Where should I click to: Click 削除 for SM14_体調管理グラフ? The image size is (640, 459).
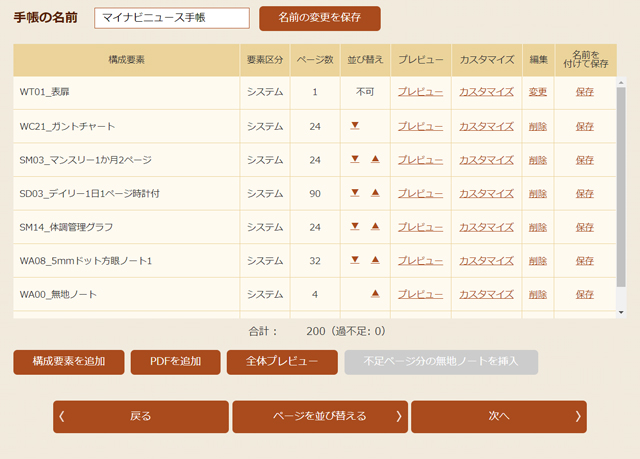coord(538,227)
